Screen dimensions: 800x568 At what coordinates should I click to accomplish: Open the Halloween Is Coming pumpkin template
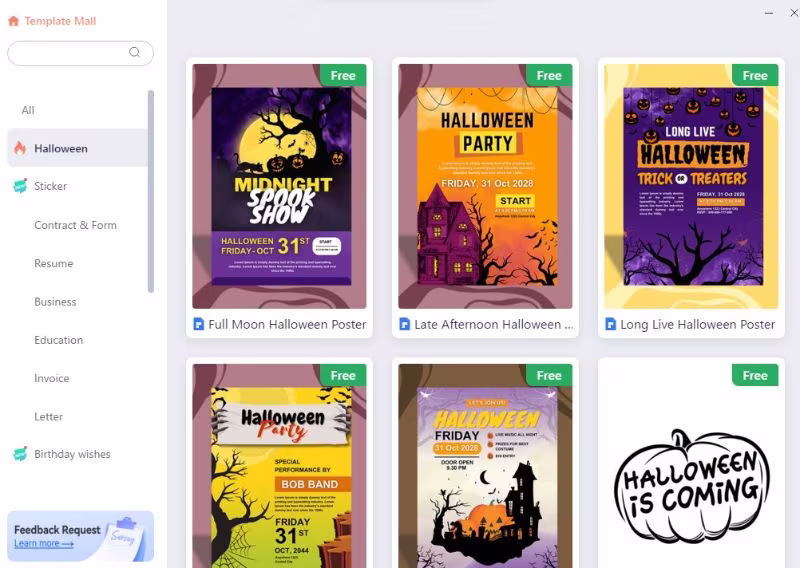click(691, 465)
